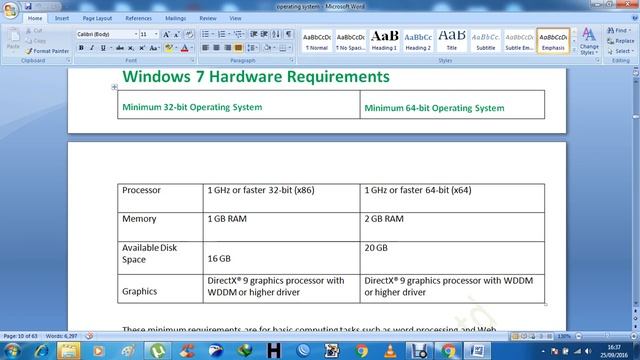
Task: Open Chrome from the Windows taskbar
Action: pyautogui.click(x=361, y=351)
